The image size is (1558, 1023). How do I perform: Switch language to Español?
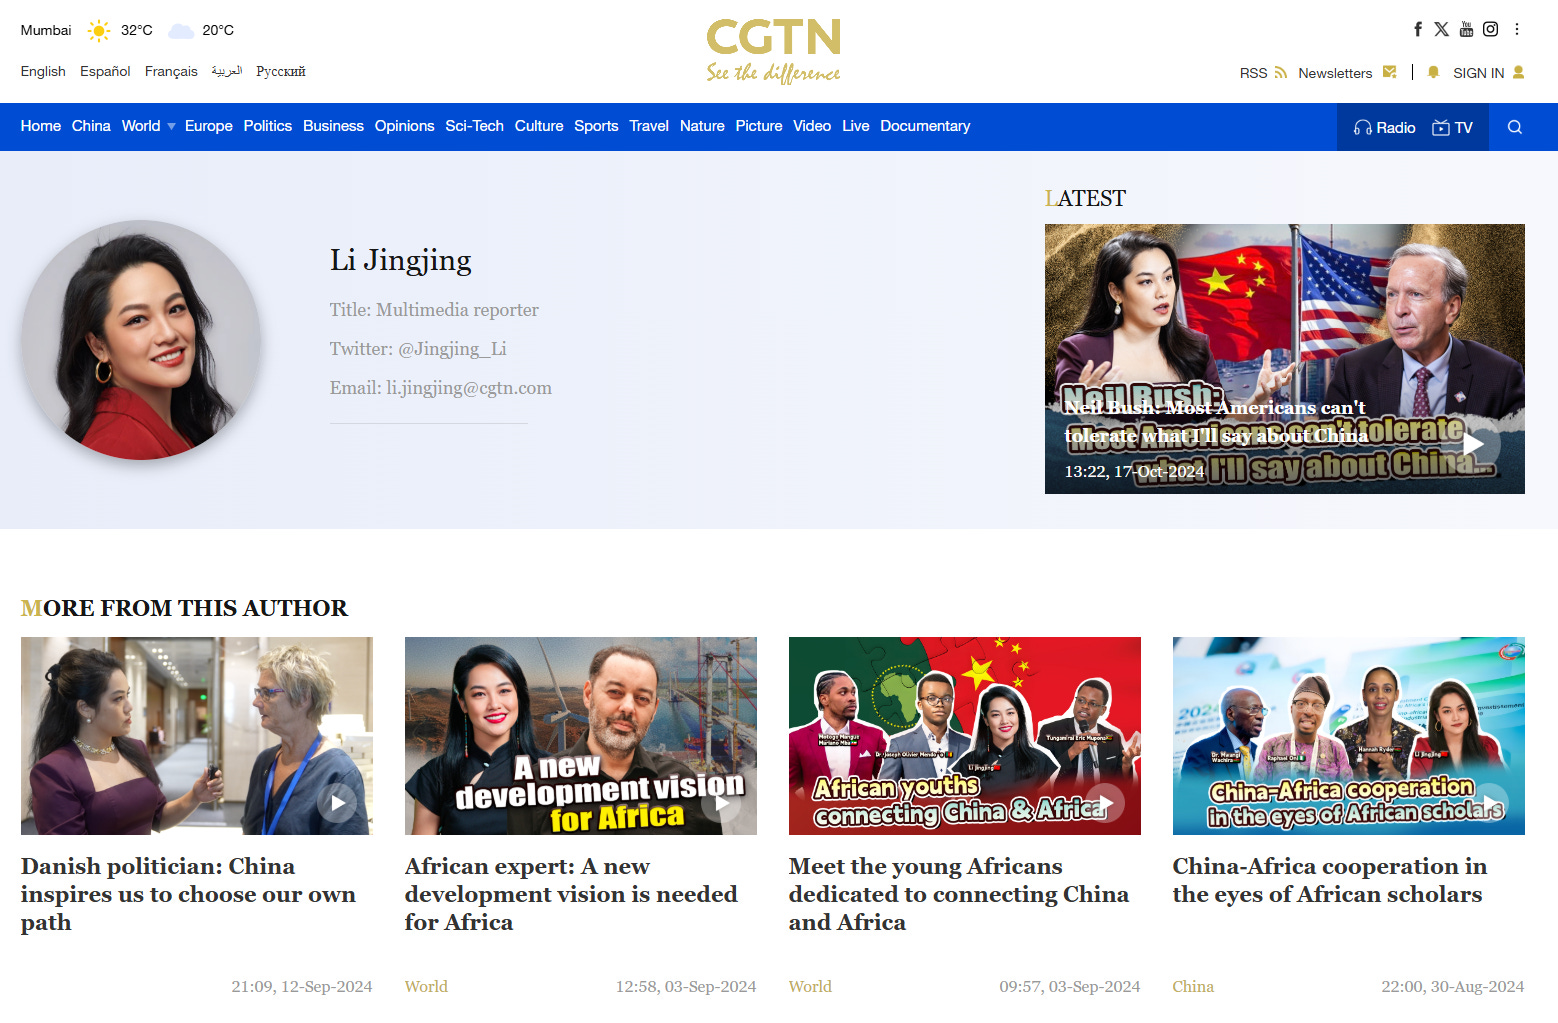pyautogui.click(x=105, y=71)
